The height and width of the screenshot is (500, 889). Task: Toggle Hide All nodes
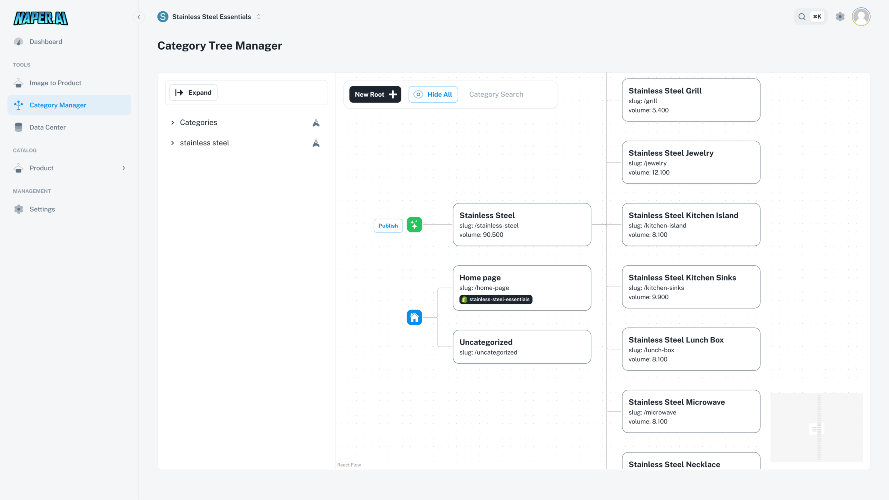tap(433, 94)
